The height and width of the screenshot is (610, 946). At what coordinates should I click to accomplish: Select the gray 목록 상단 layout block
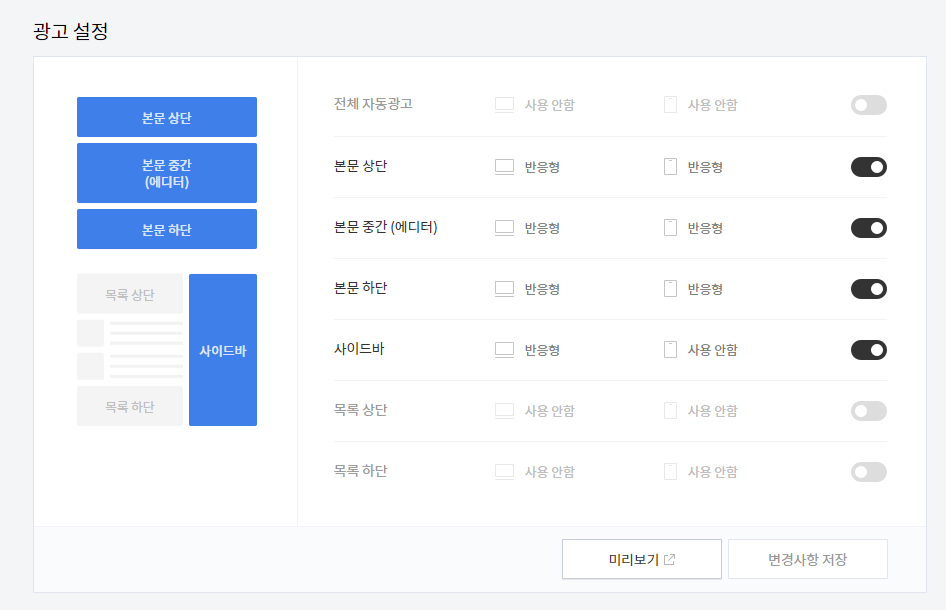click(x=130, y=294)
